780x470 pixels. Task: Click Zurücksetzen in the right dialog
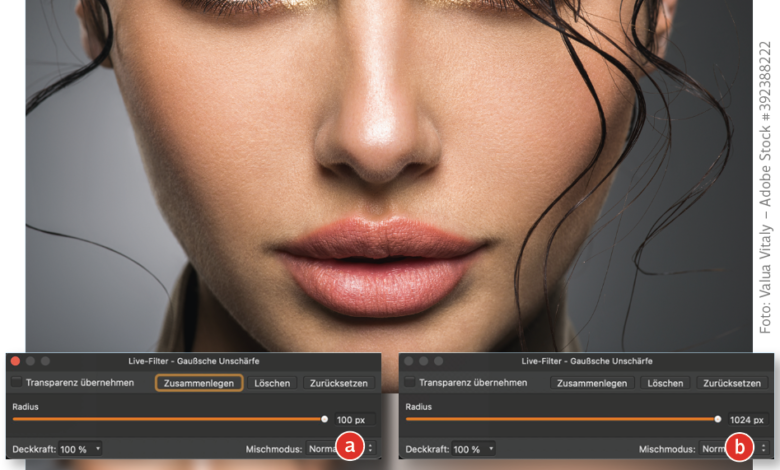click(x=732, y=383)
